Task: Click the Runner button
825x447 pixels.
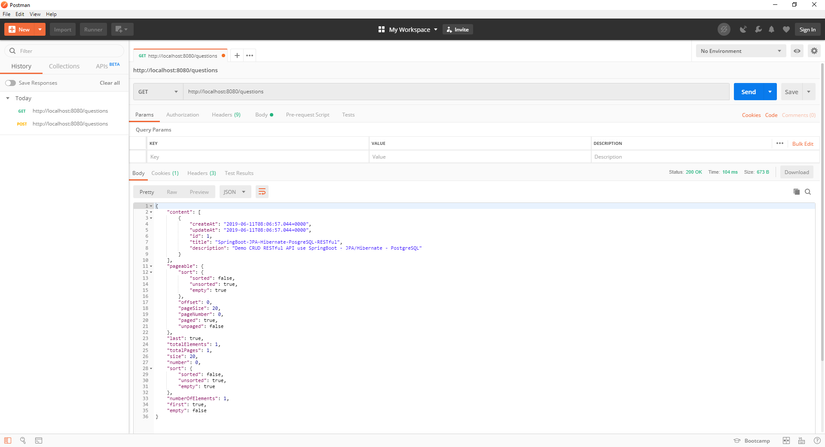Action: pos(93,29)
